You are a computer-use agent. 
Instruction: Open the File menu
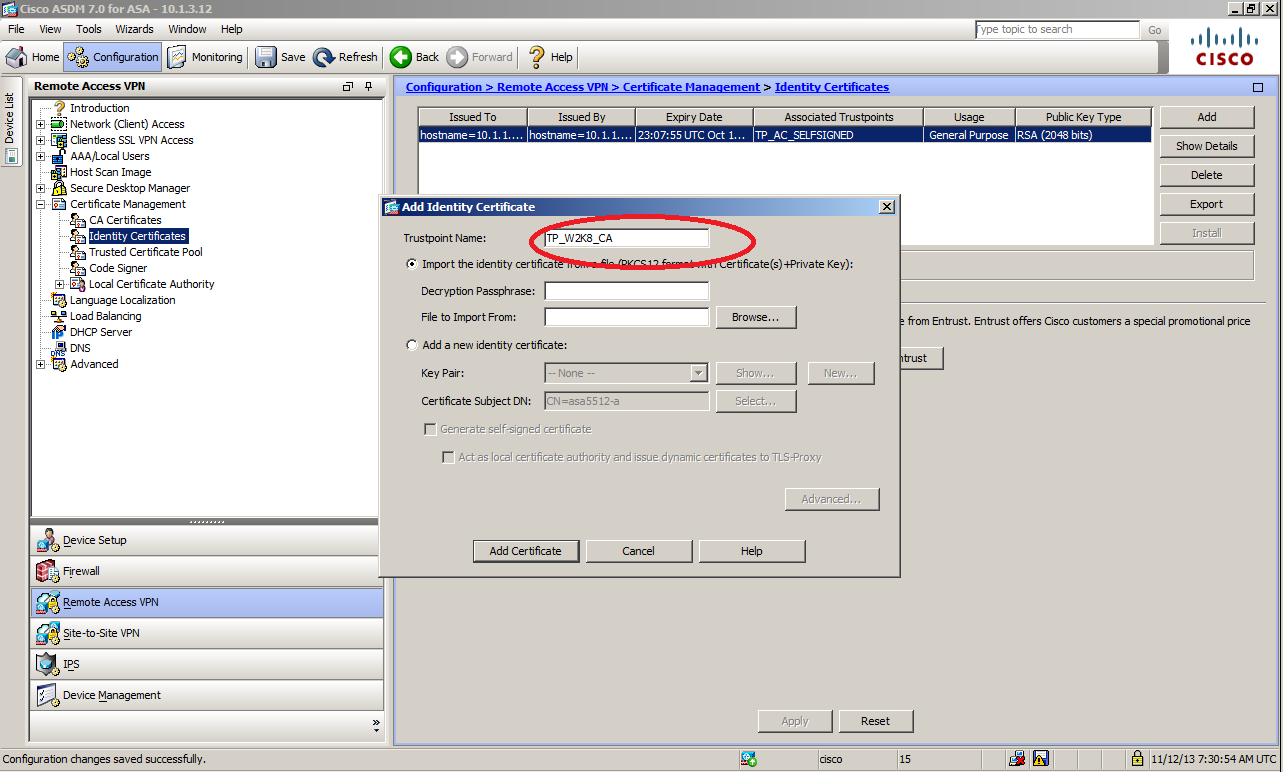pos(16,29)
